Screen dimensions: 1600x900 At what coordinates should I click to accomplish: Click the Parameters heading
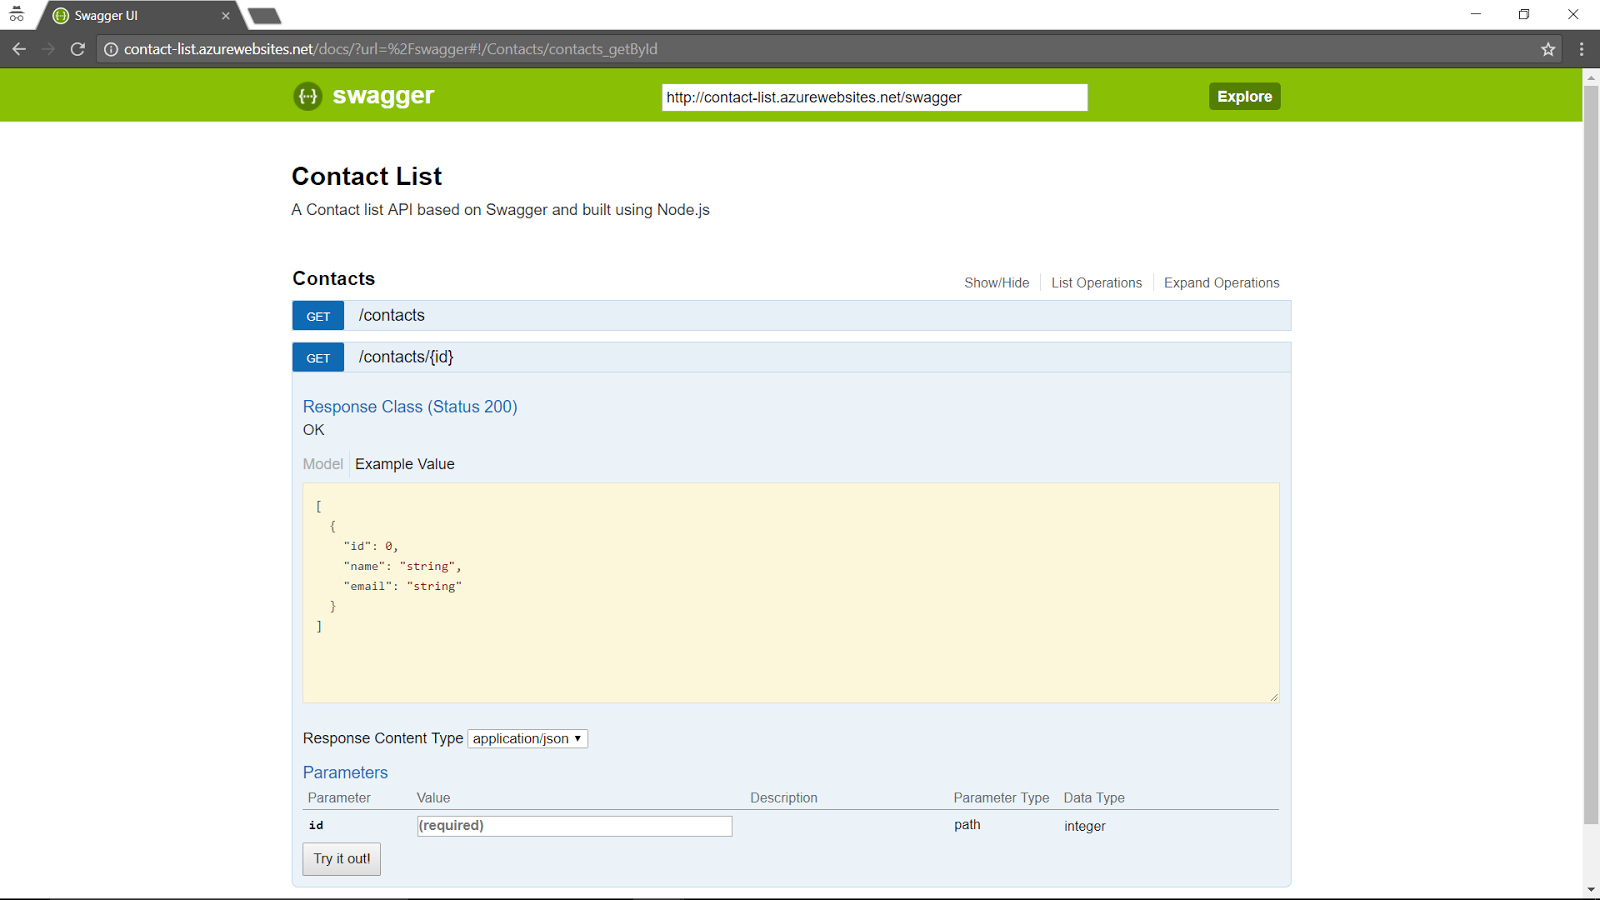click(345, 773)
